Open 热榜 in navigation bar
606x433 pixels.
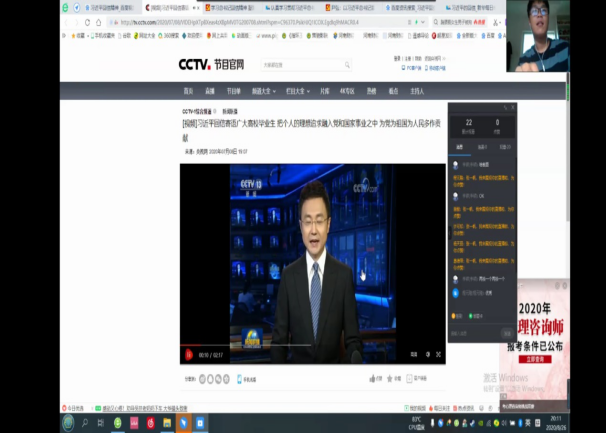click(371, 91)
